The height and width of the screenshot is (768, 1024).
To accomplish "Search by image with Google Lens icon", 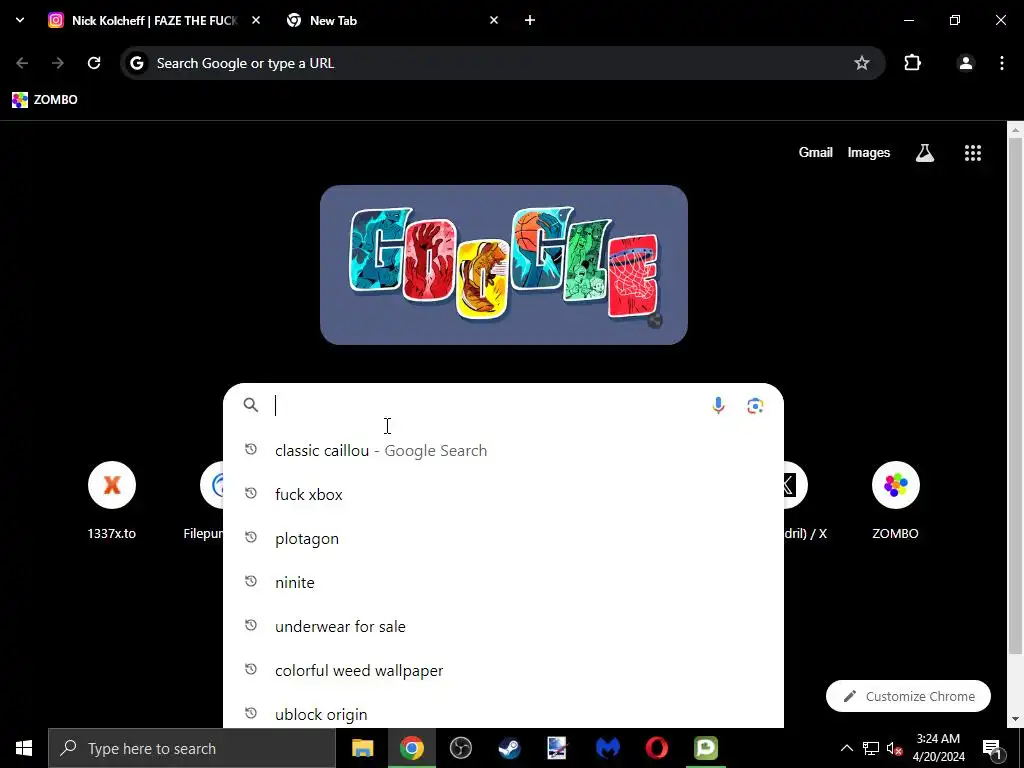I will pos(755,406).
